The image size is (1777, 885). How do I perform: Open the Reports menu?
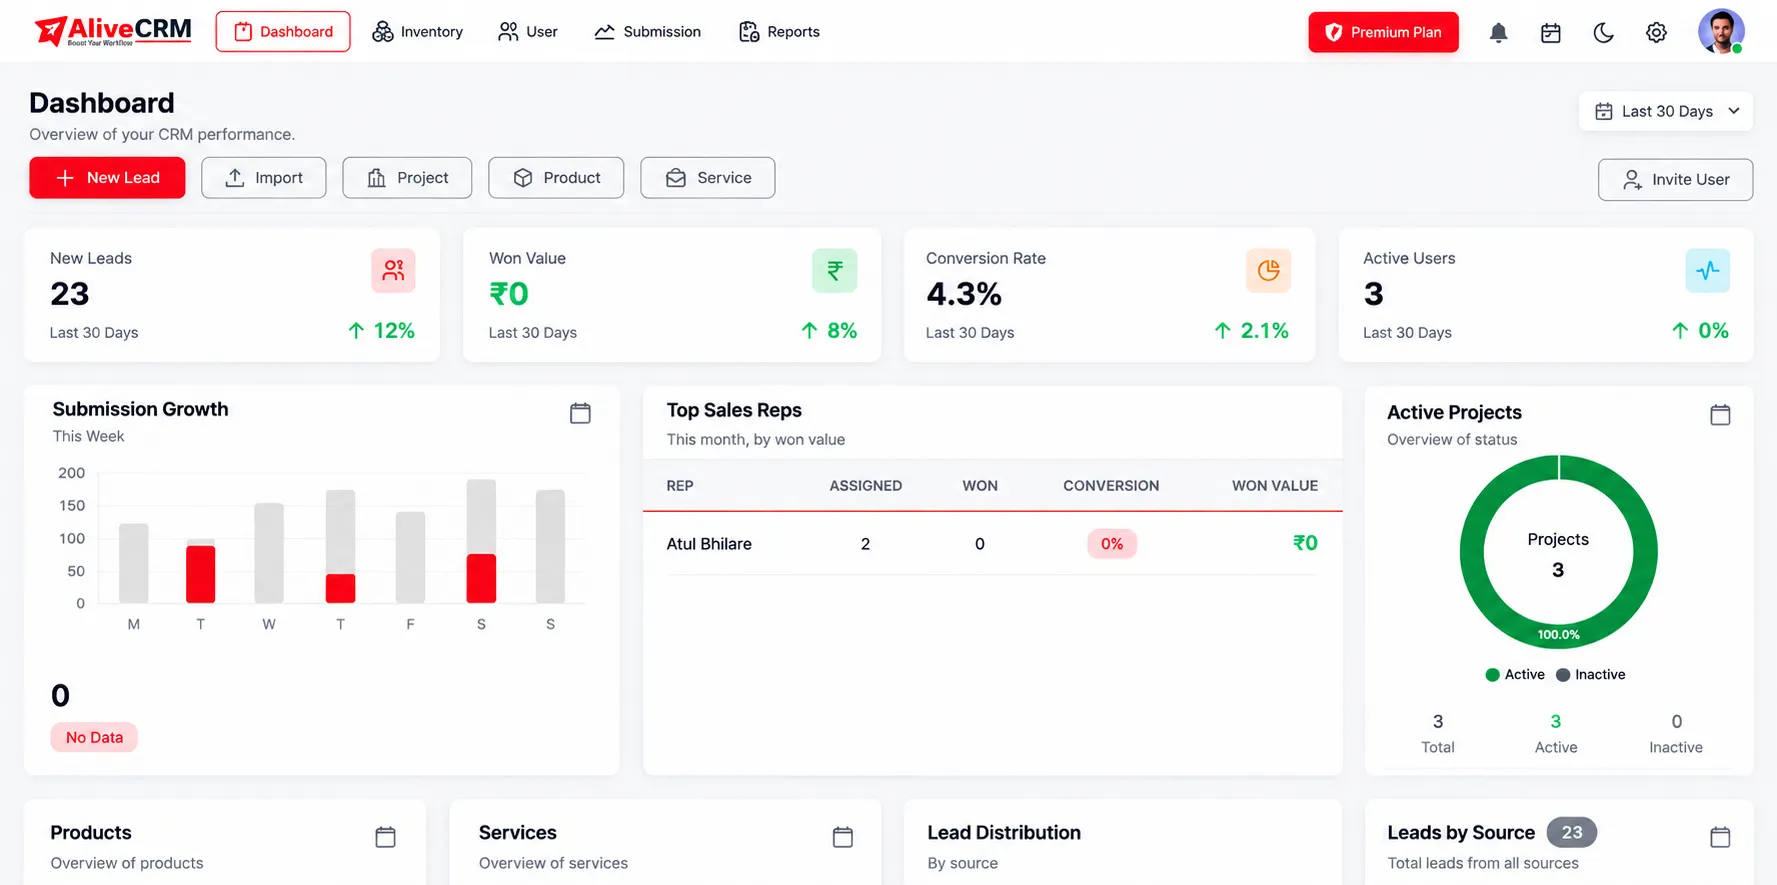pyautogui.click(x=779, y=32)
